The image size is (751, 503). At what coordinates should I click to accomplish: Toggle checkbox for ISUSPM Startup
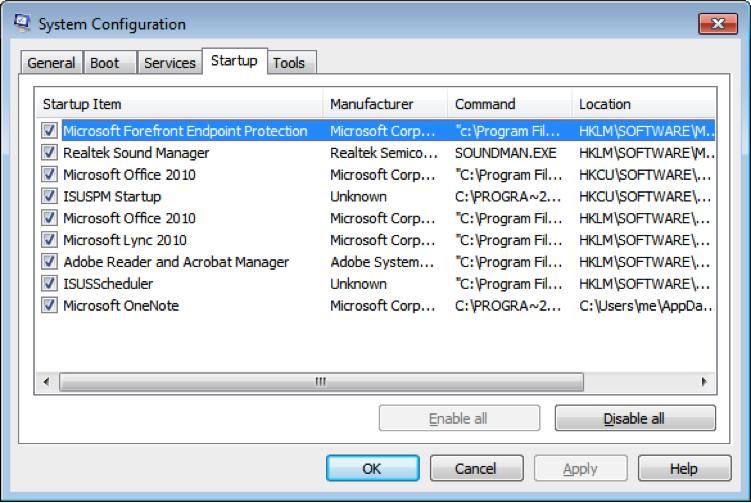[x=49, y=196]
